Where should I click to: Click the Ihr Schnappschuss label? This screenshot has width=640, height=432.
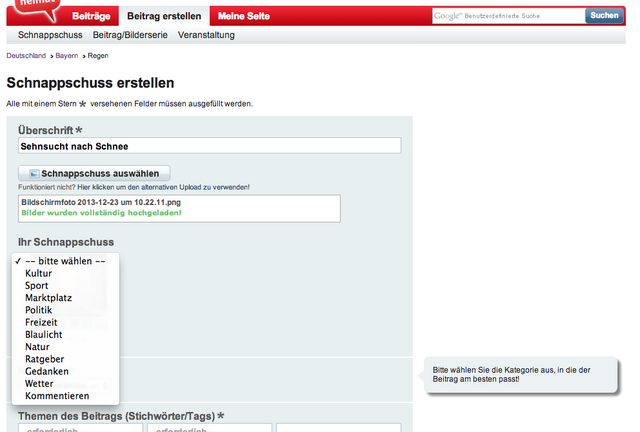point(66,242)
